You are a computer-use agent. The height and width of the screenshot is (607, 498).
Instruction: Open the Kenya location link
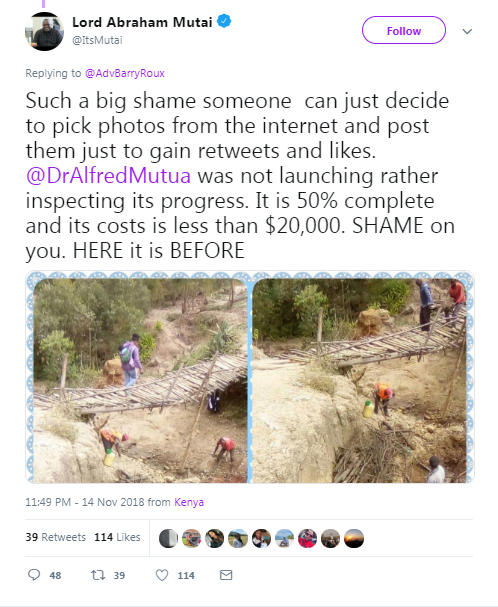pos(189,502)
